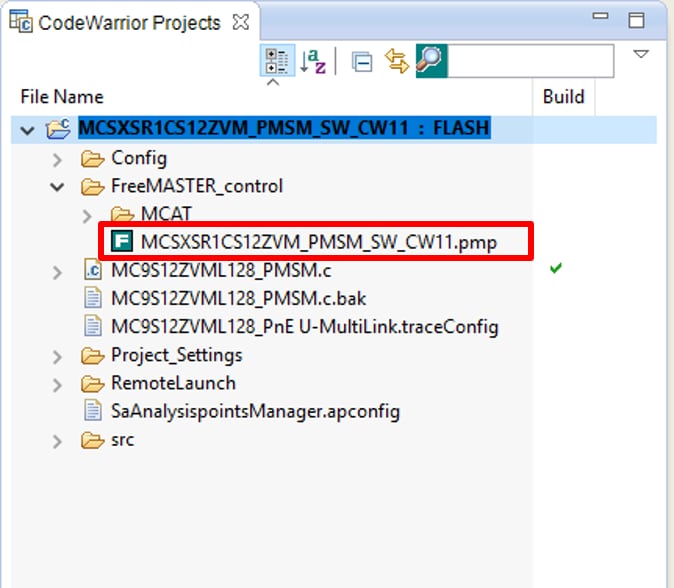Click the project search text field
Viewport: 674px width, 588px height.
[530, 62]
